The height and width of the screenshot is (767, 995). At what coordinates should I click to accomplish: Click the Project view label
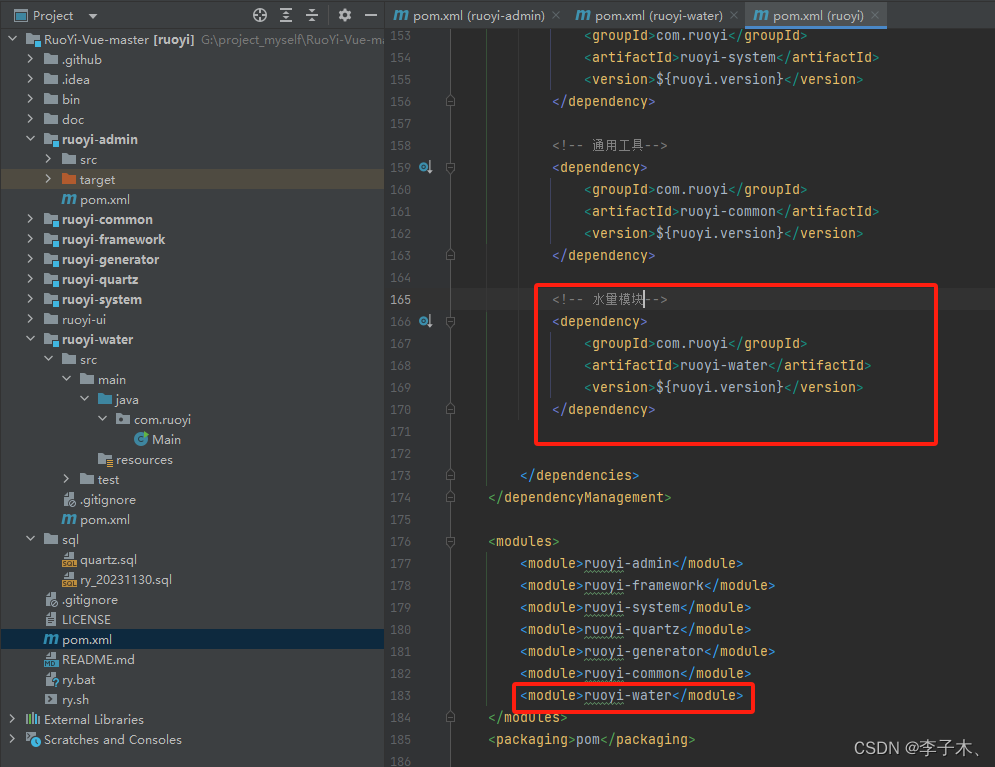(x=53, y=16)
